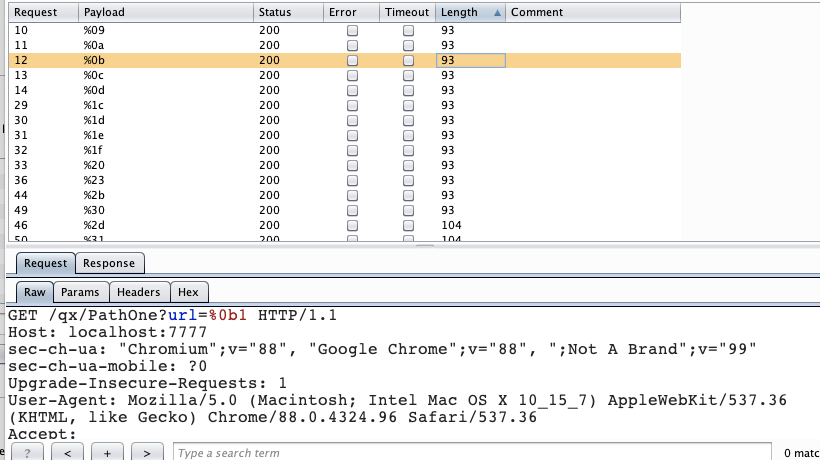820x460 pixels.
Task: Toggle Timeout checkbox for payload %20
Action: coord(408,165)
